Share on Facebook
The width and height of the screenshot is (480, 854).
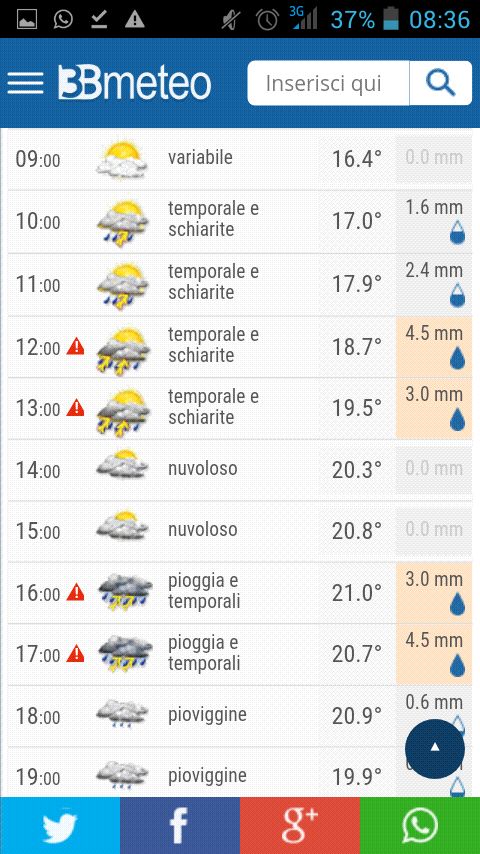180,826
